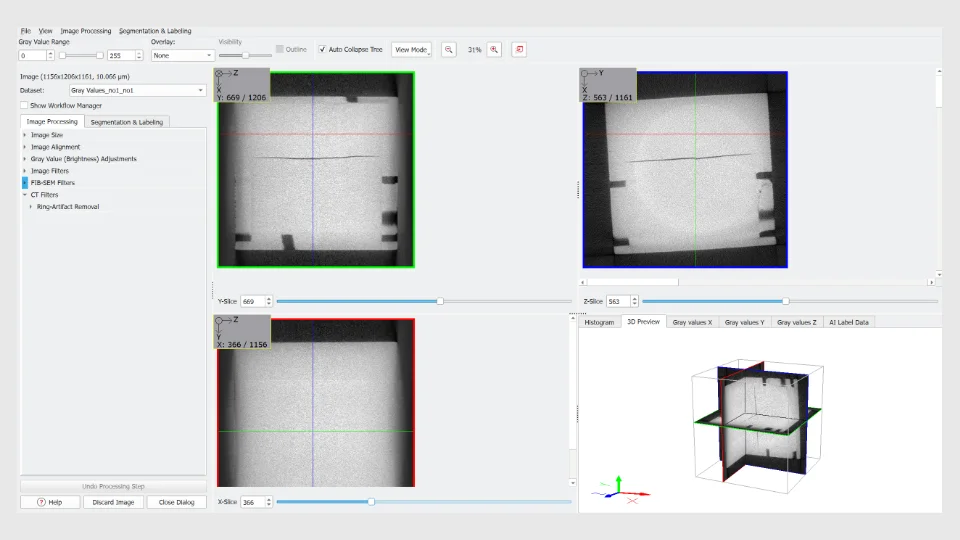This screenshot has height=540, width=960.
Task: Click the gray value minimum field showing 0
Action: [x=32, y=55]
